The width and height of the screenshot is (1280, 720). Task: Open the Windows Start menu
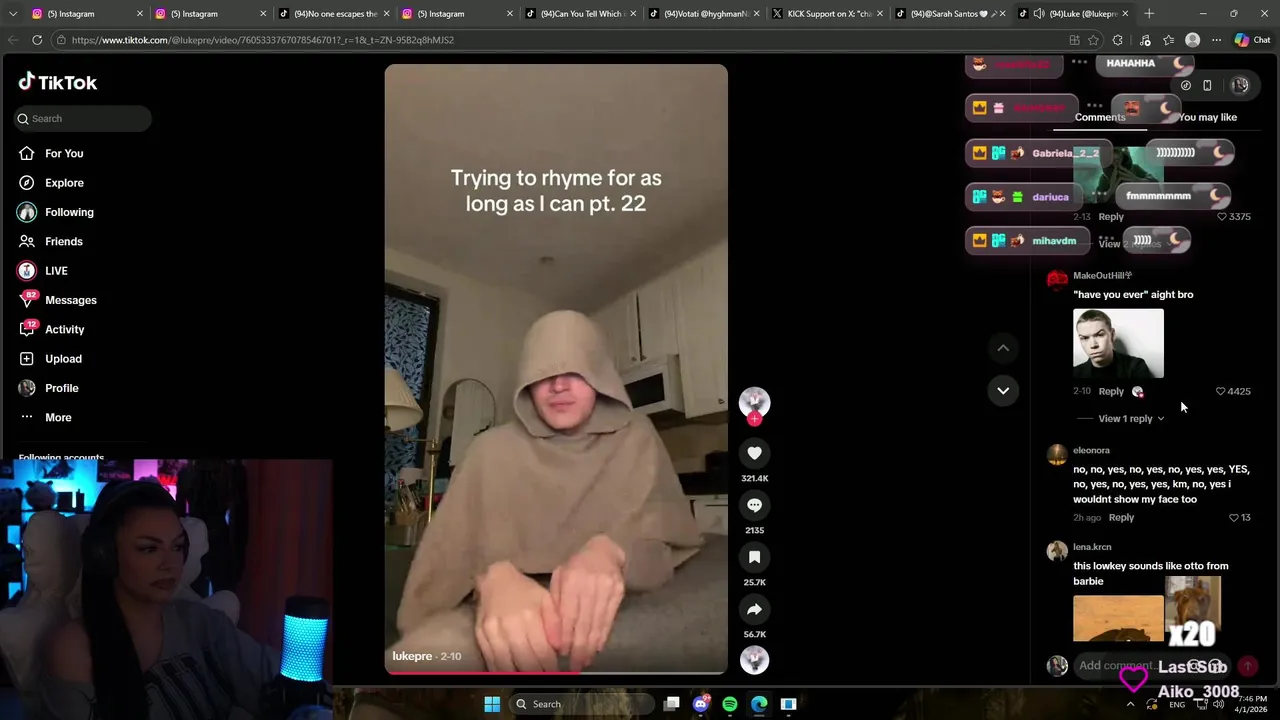click(492, 704)
